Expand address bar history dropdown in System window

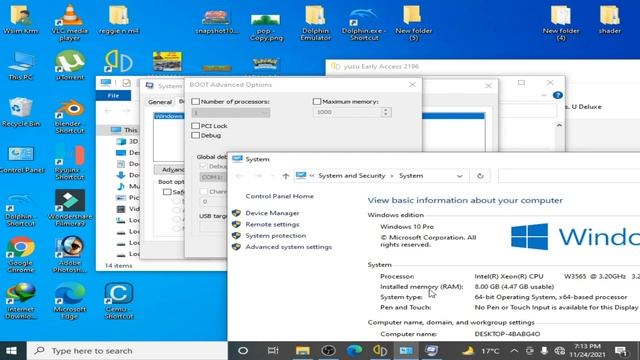459,176
